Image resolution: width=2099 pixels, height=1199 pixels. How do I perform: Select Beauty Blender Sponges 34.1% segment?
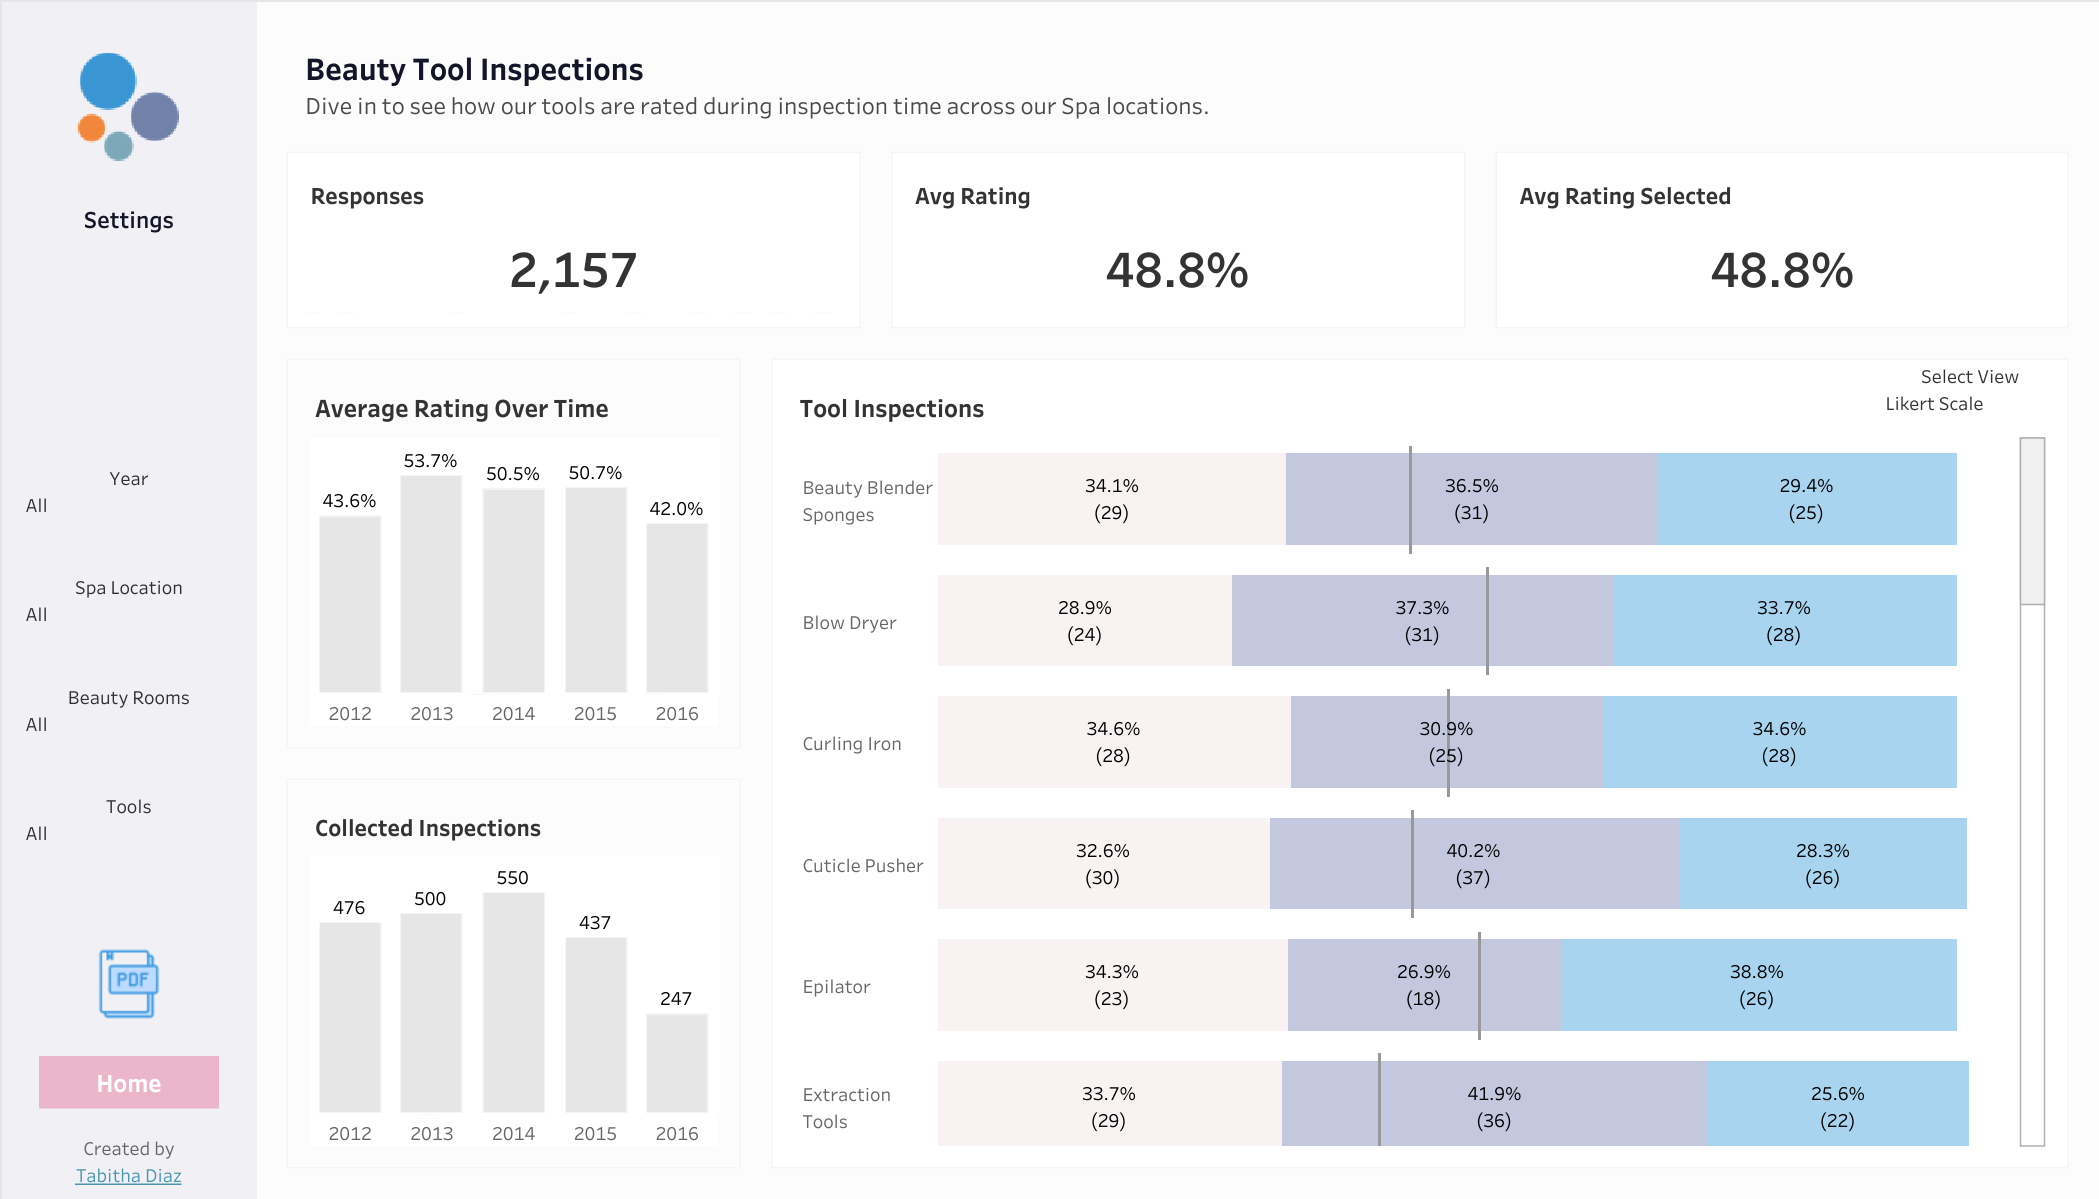[1112, 499]
